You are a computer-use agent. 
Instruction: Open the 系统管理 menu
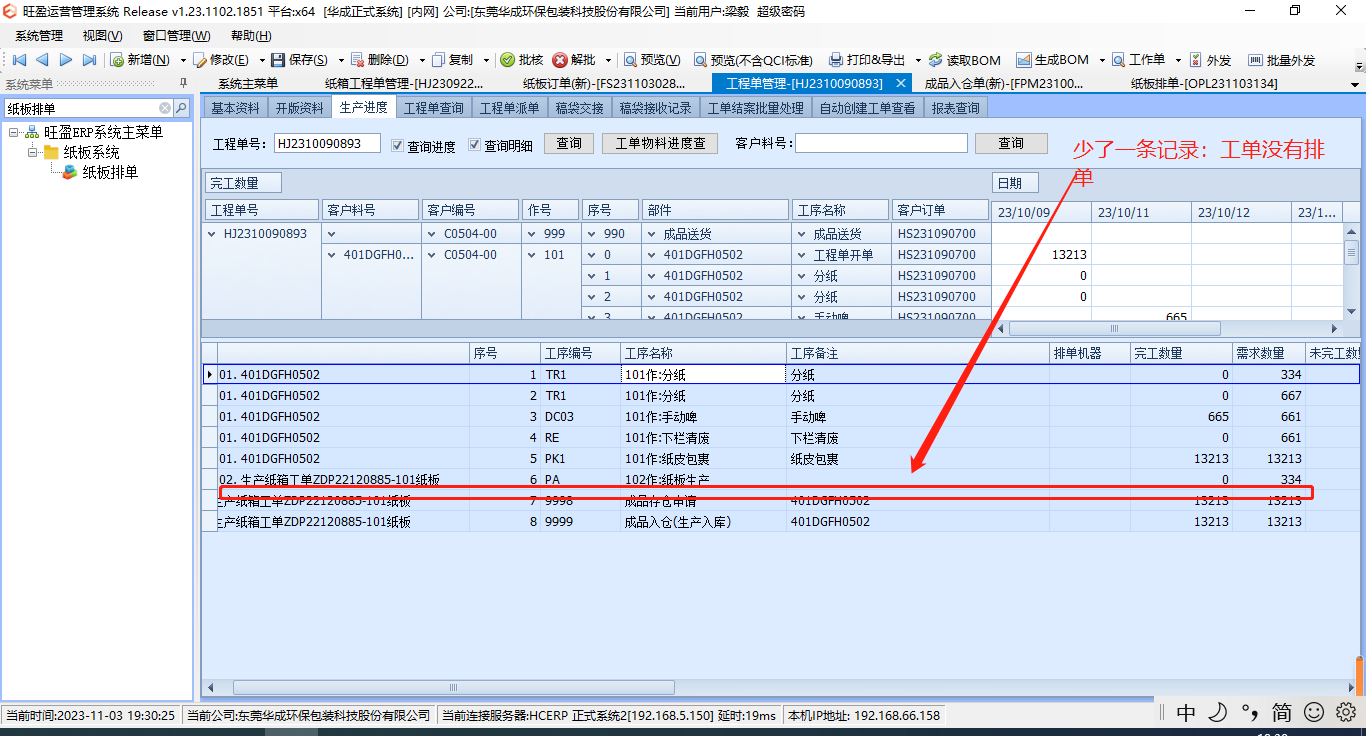click(39, 36)
